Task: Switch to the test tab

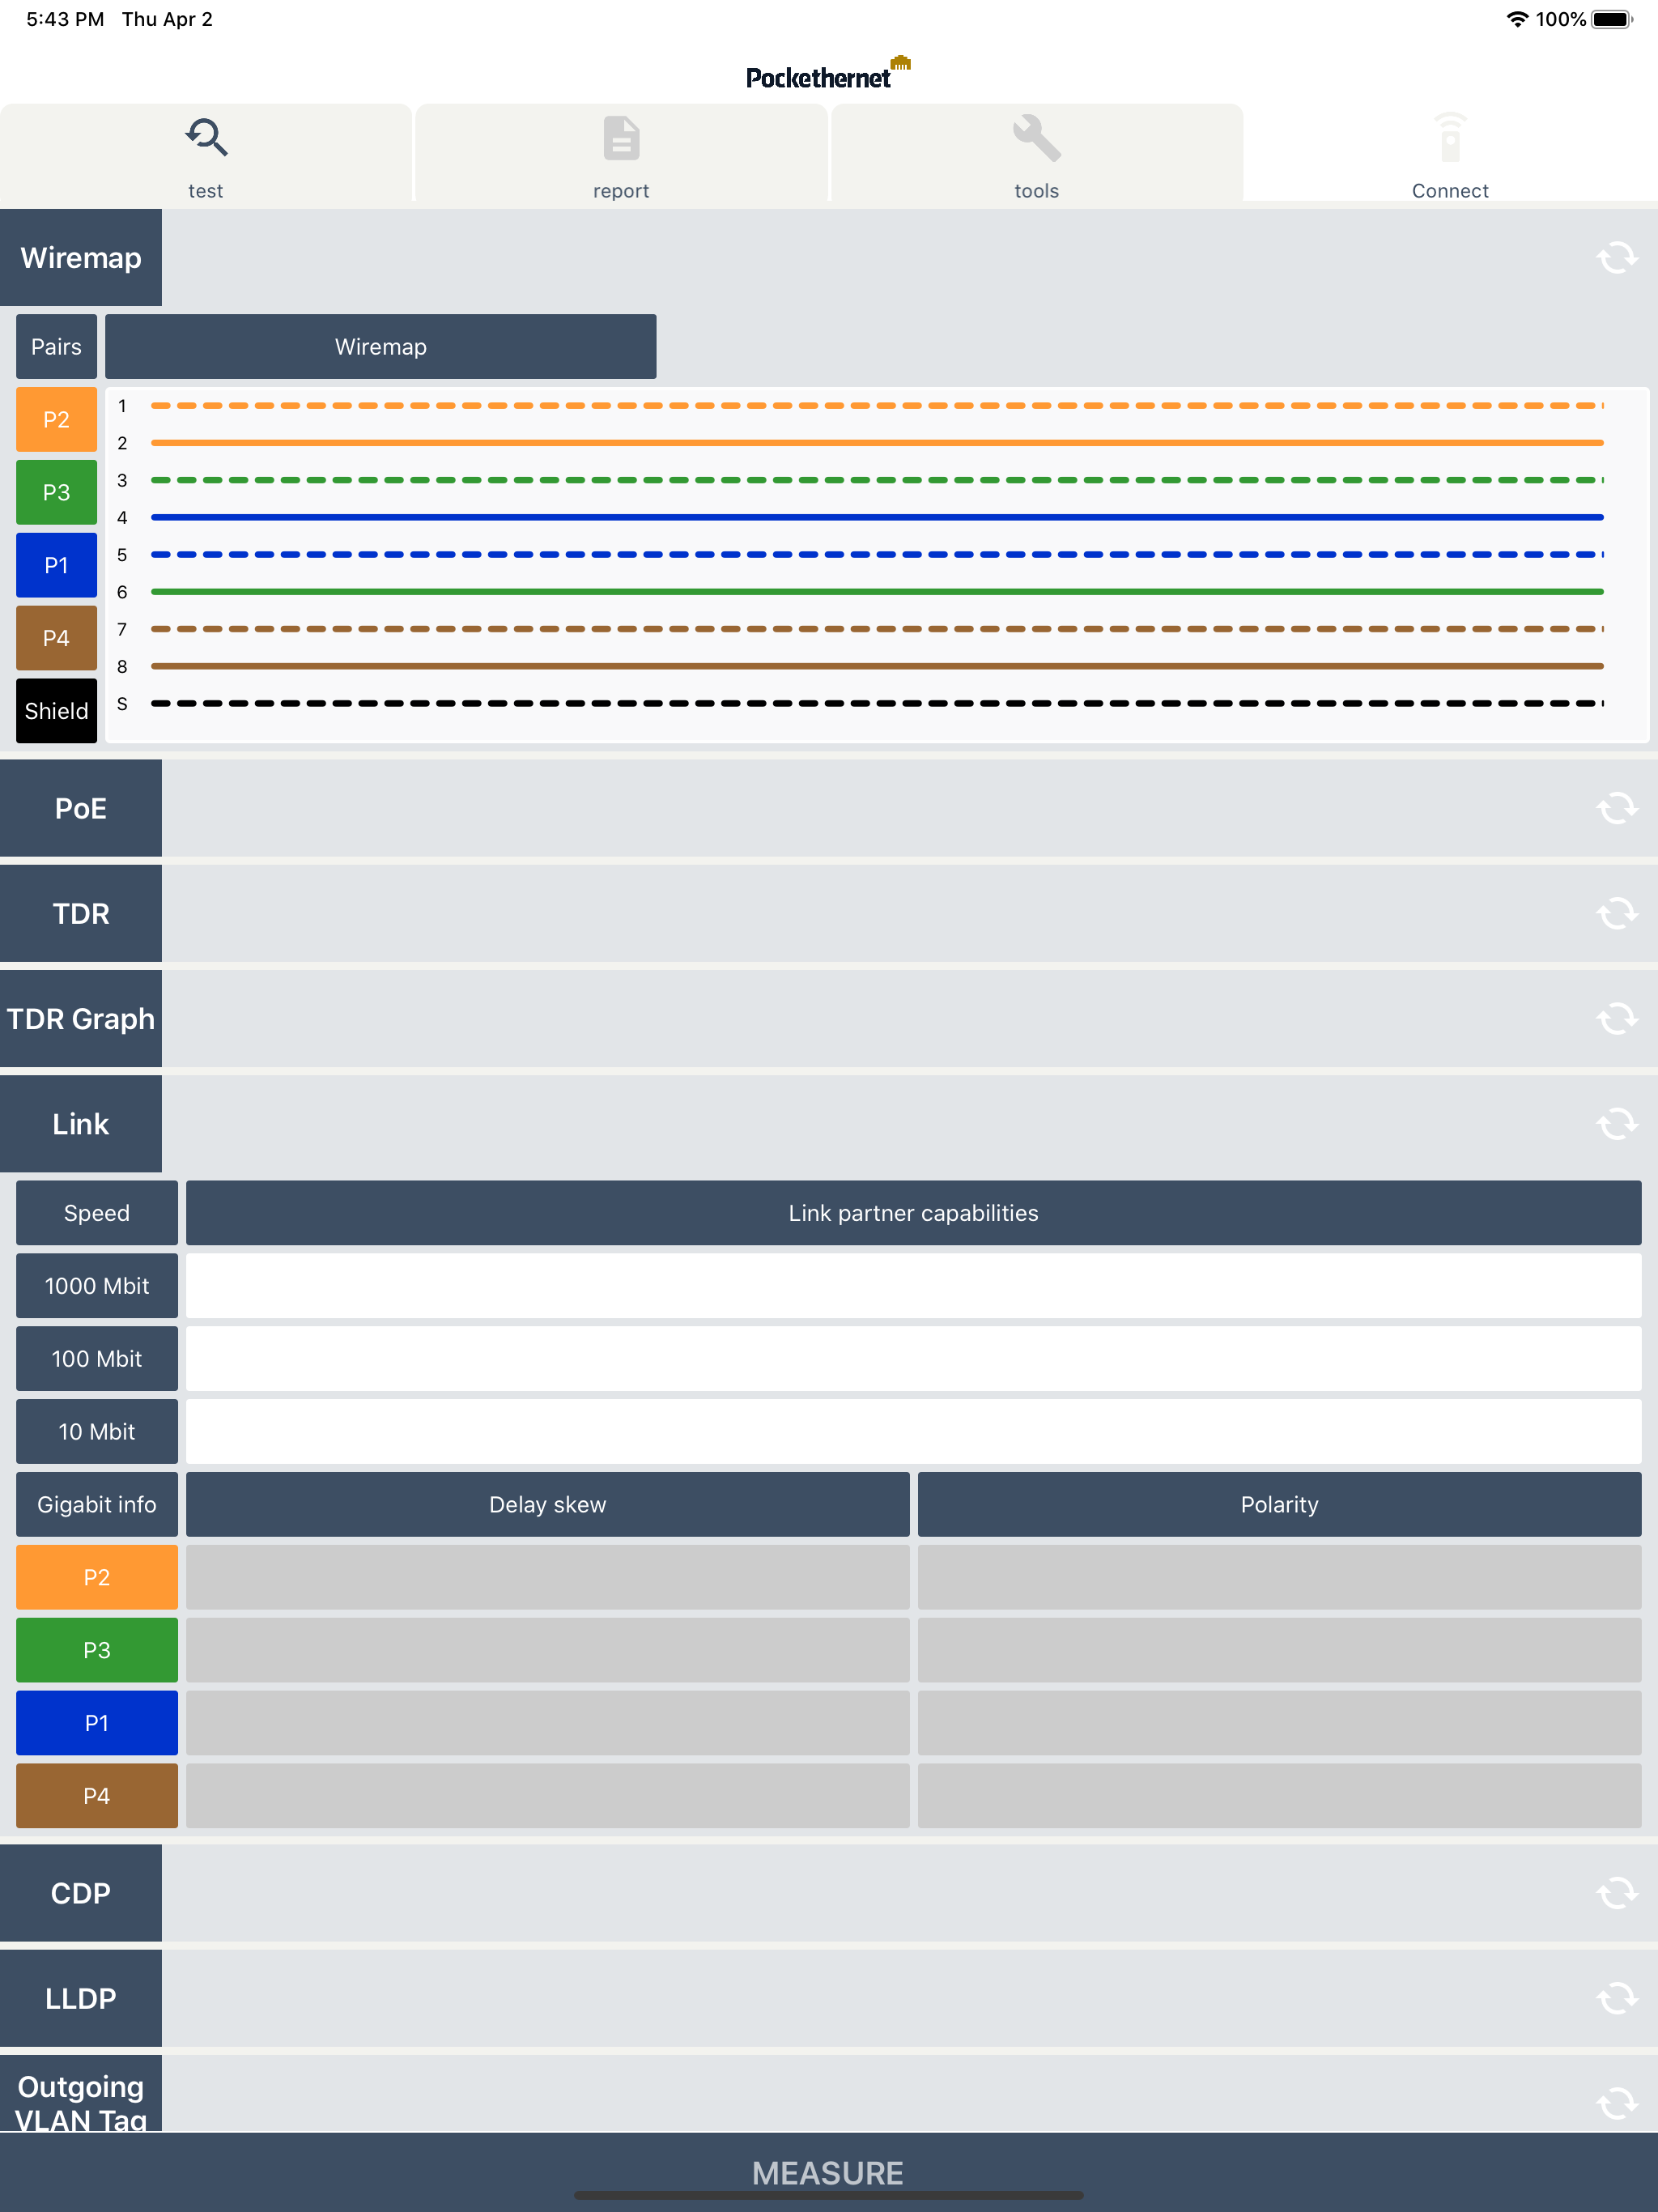Action: pos(206,154)
